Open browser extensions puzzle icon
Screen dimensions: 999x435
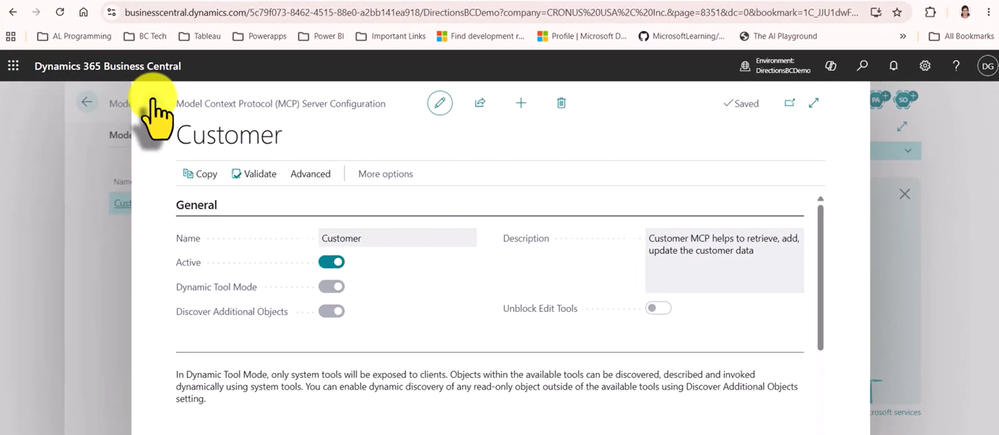[930, 12]
